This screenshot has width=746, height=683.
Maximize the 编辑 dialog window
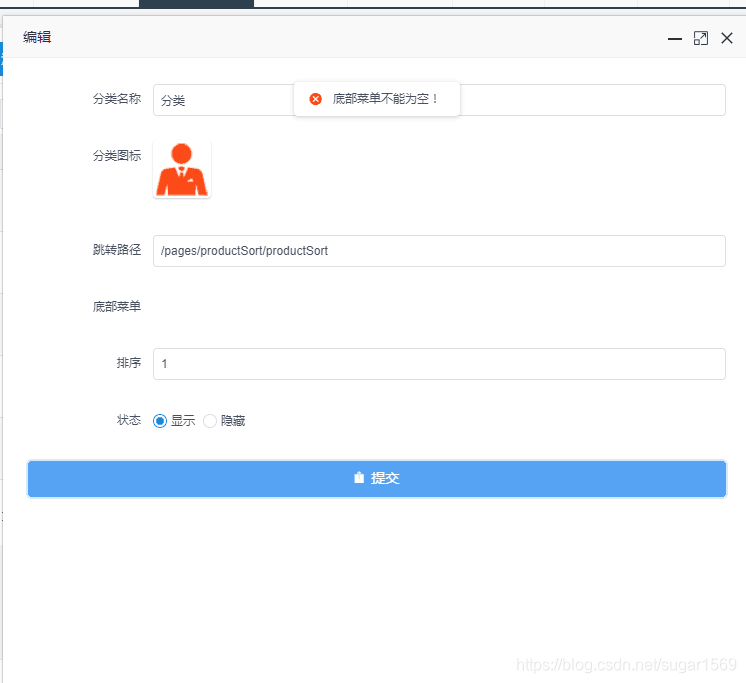(x=701, y=38)
